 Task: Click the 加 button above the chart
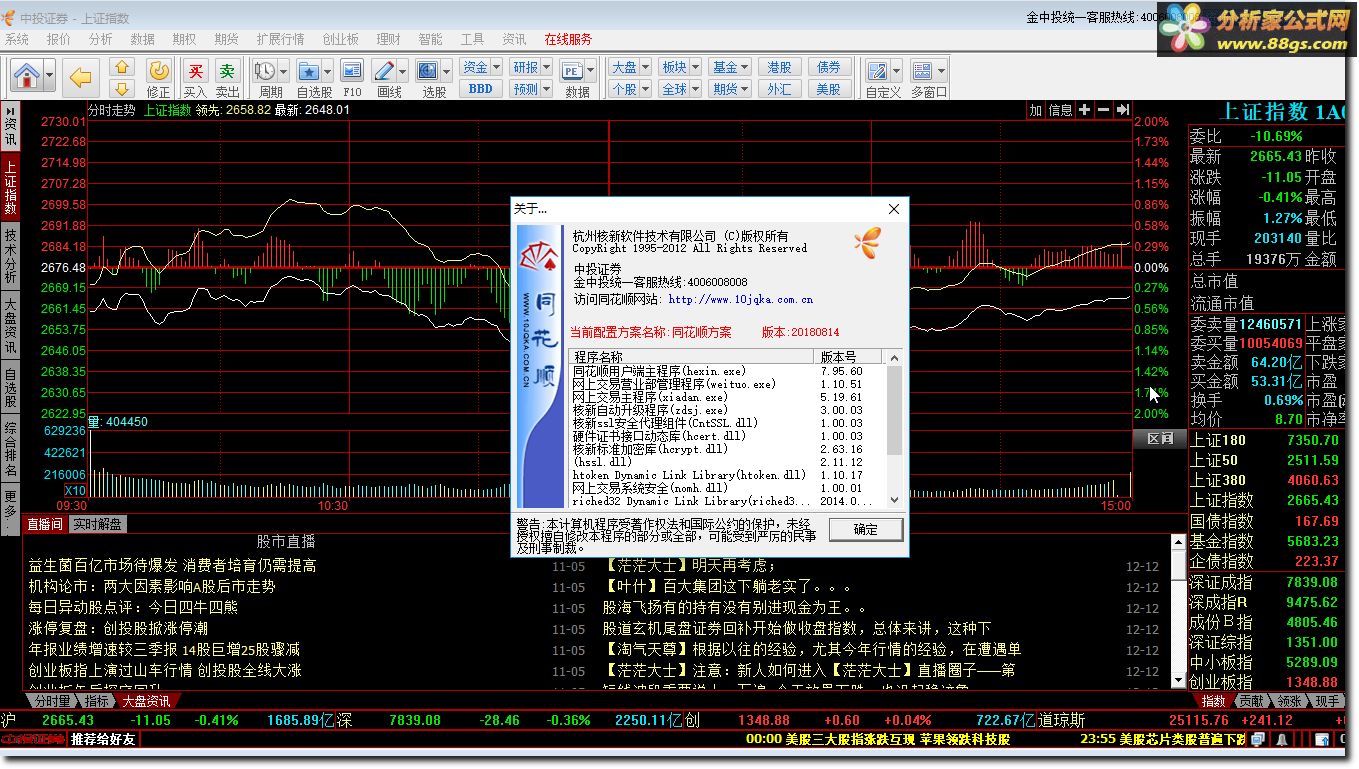pyautogui.click(x=1036, y=110)
